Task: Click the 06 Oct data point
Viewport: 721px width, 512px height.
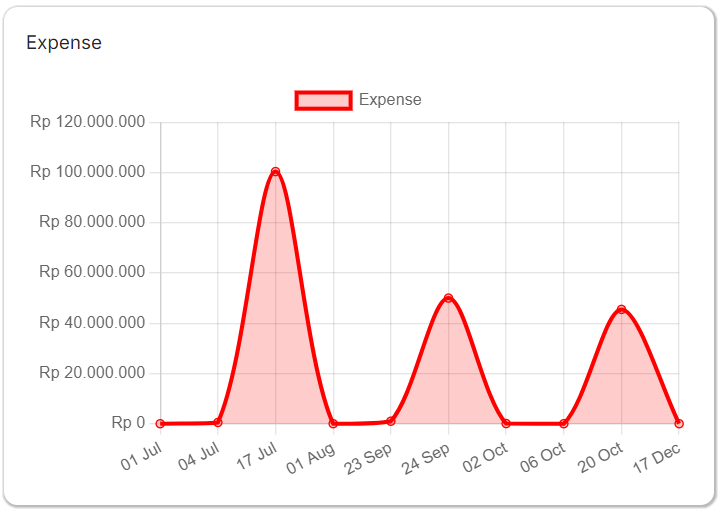Action: (x=564, y=424)
